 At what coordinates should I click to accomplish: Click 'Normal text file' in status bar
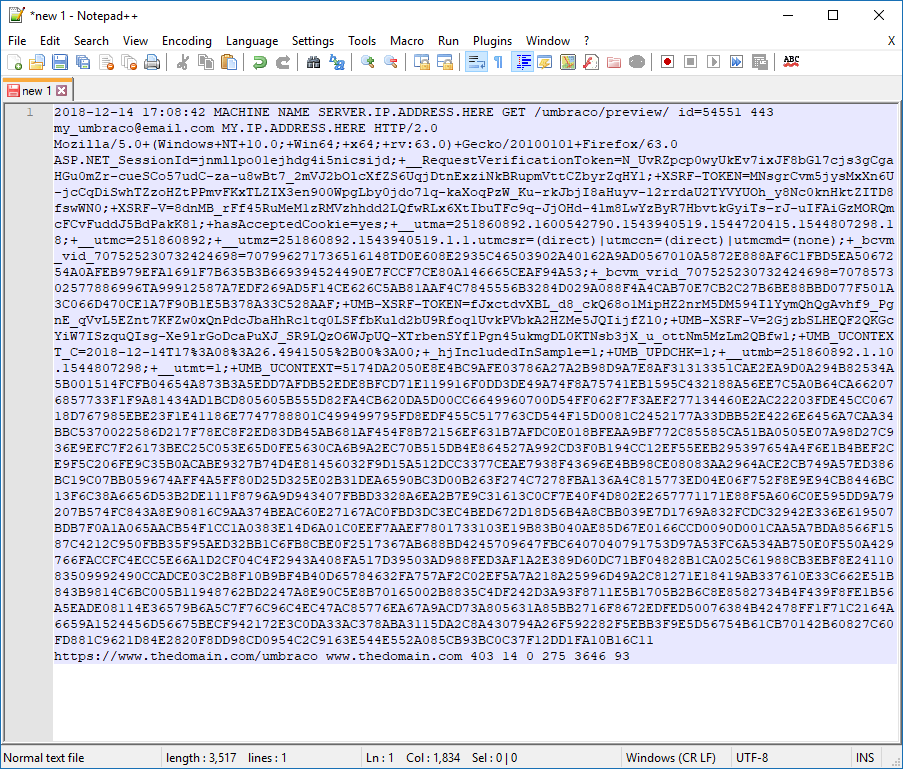pyautogui.click(x=44, y=757)
